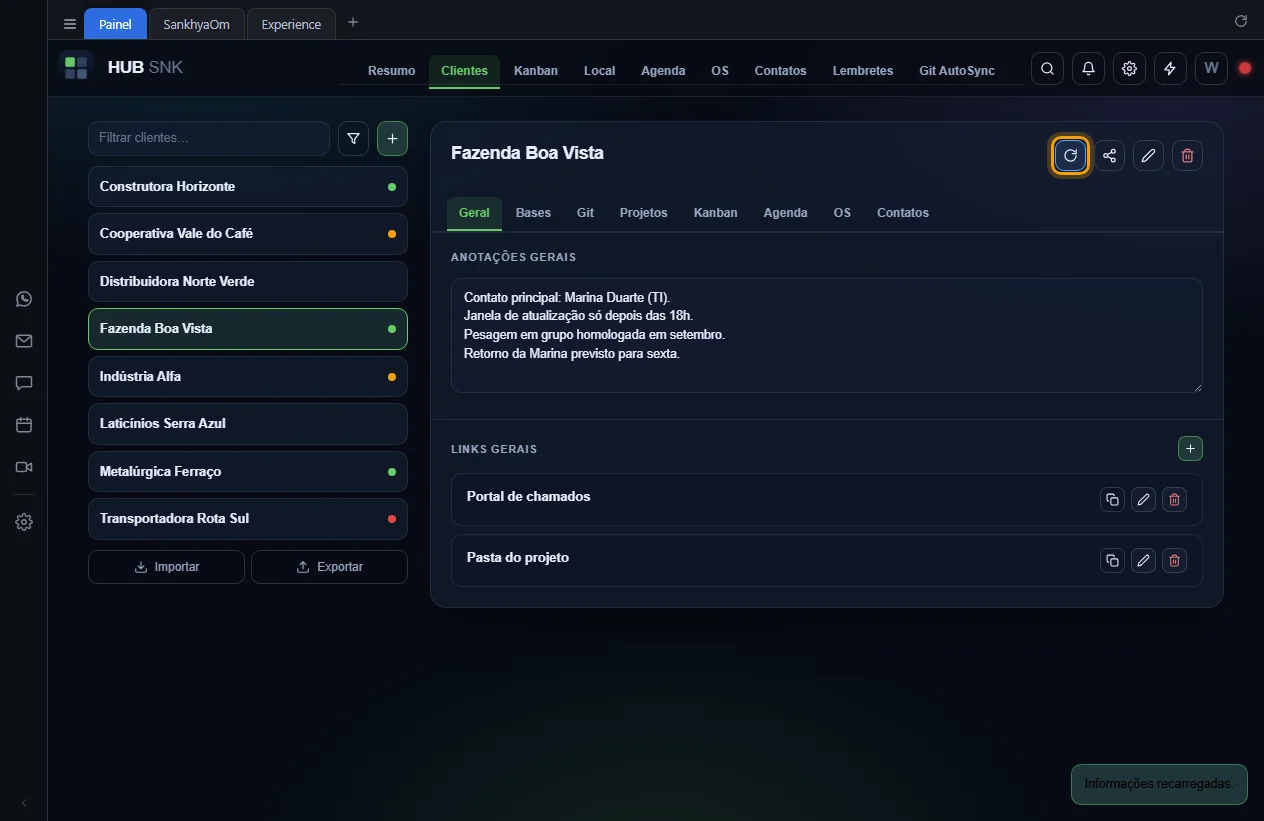Open the Bases tab of the client

533,213
